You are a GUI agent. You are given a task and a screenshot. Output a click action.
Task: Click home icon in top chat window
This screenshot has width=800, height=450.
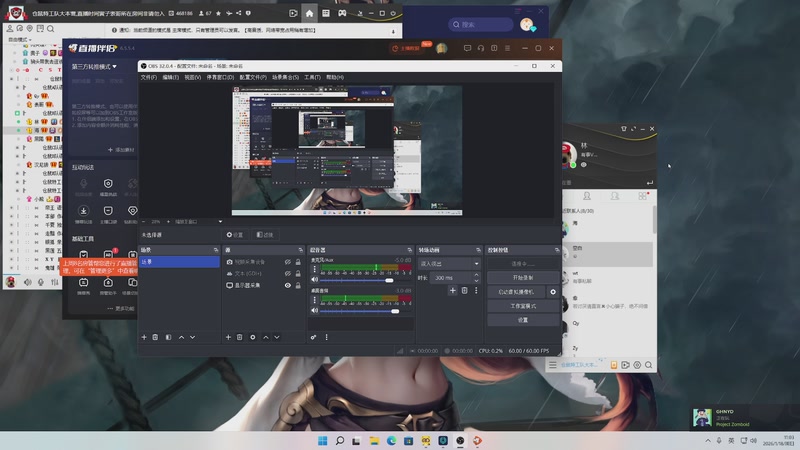pos(309,13)
